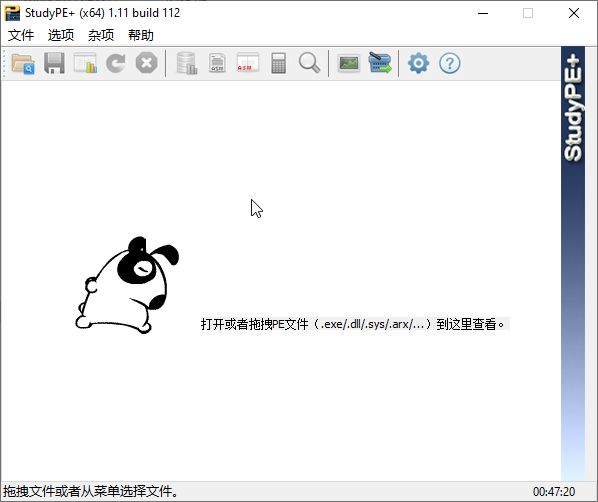Click the 打开或者拖拽PE文件 hint text
The image size is (598, 502).
coord(355,324)
